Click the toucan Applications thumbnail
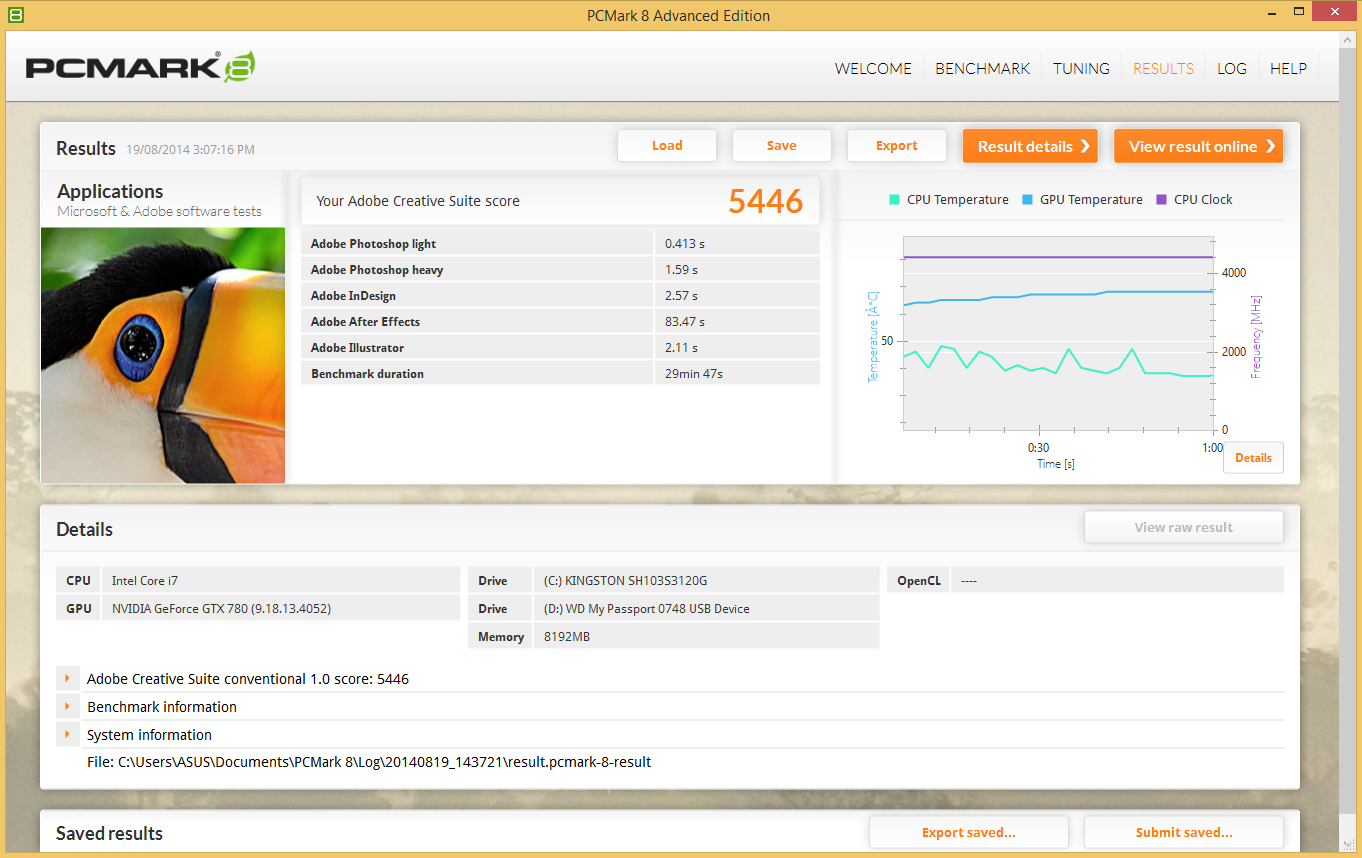This screenshot has width=1362, height=858. [x=163, y=355]
